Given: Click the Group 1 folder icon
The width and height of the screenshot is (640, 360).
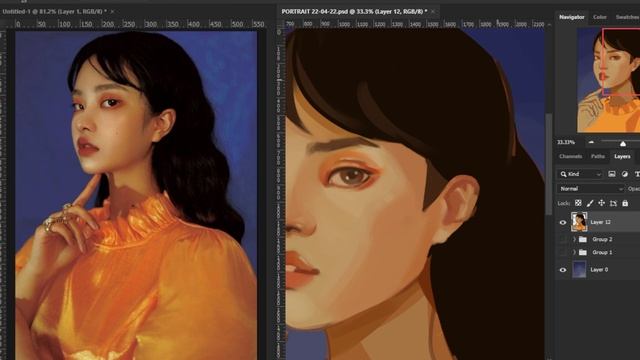Looking at the screenshot, I should click(583, 253).
